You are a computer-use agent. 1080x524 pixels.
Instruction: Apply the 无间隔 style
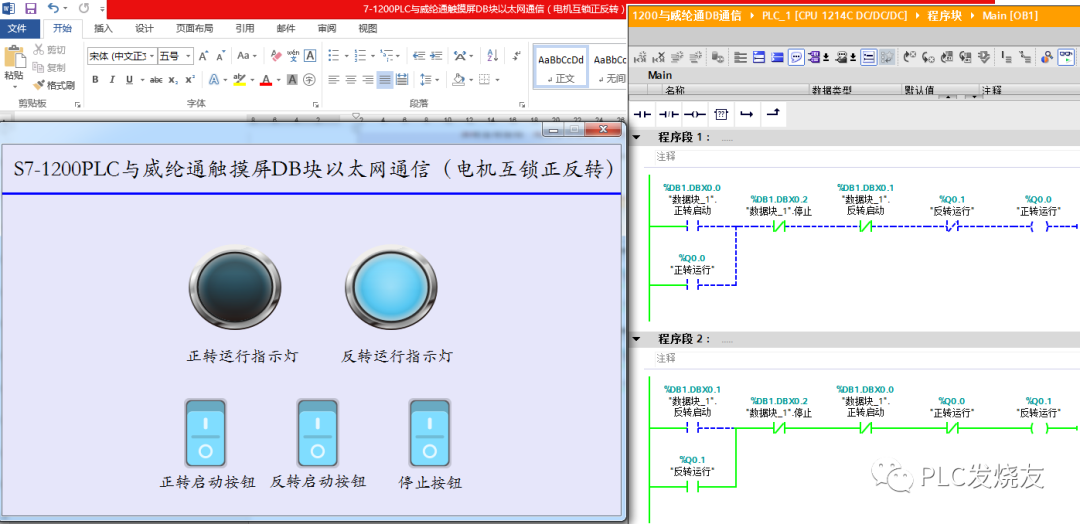point(610,67)
